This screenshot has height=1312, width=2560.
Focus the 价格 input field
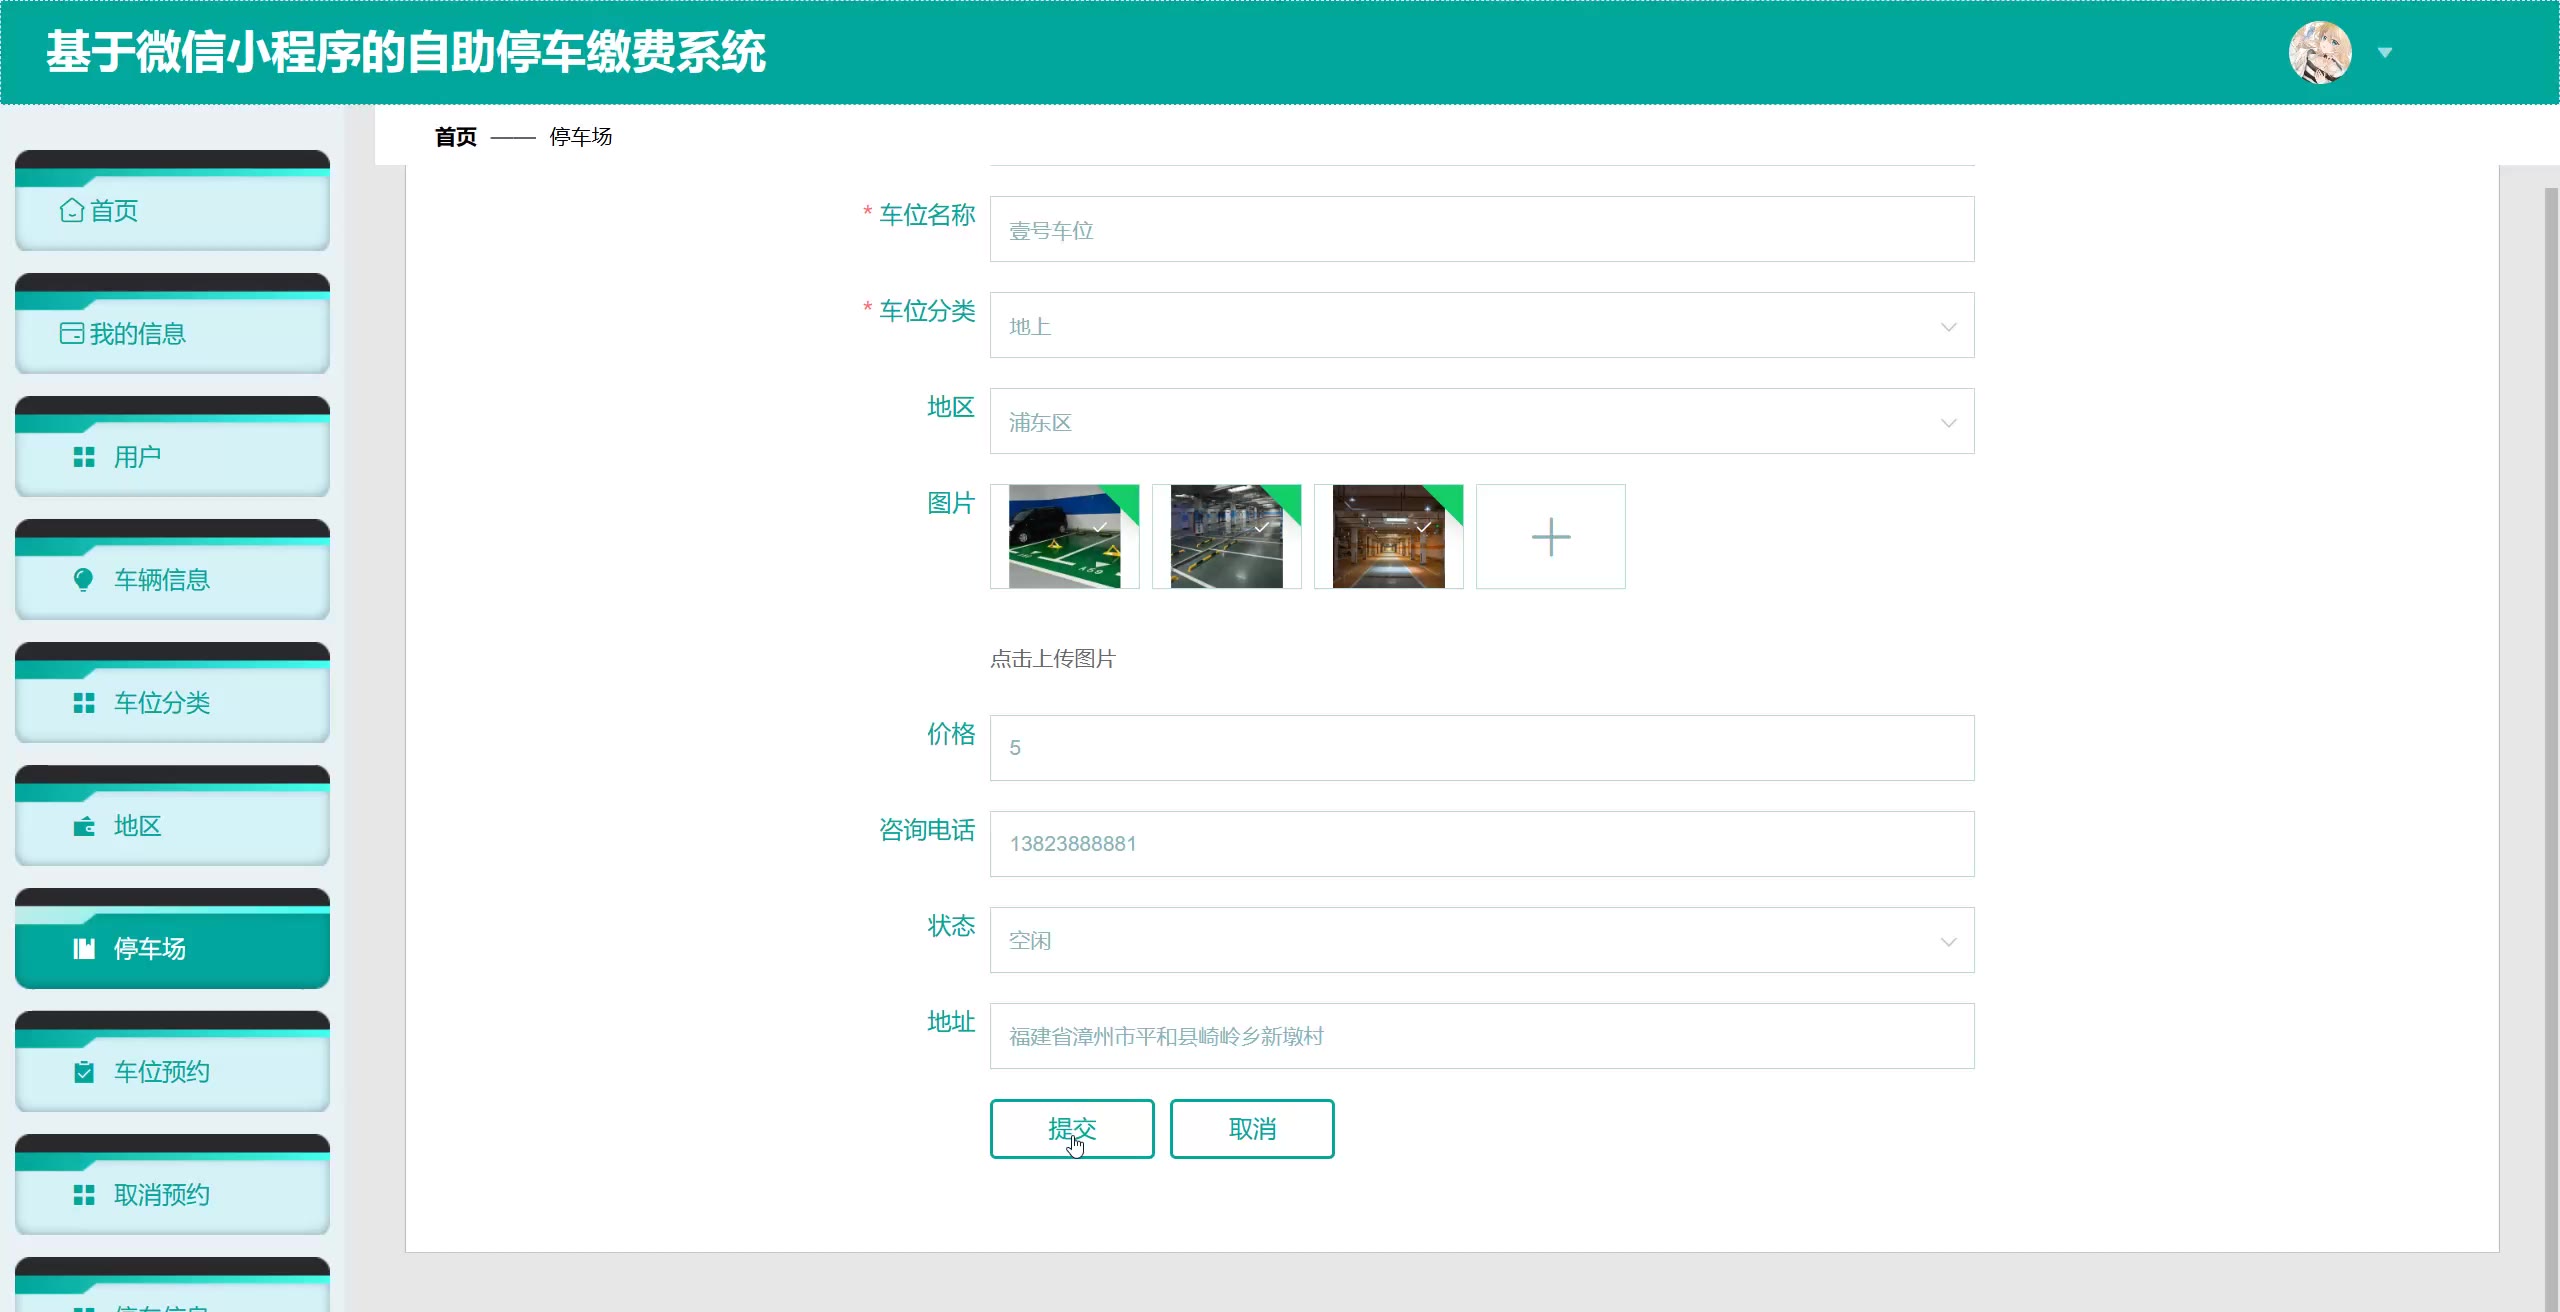[x=1481, y=748]
